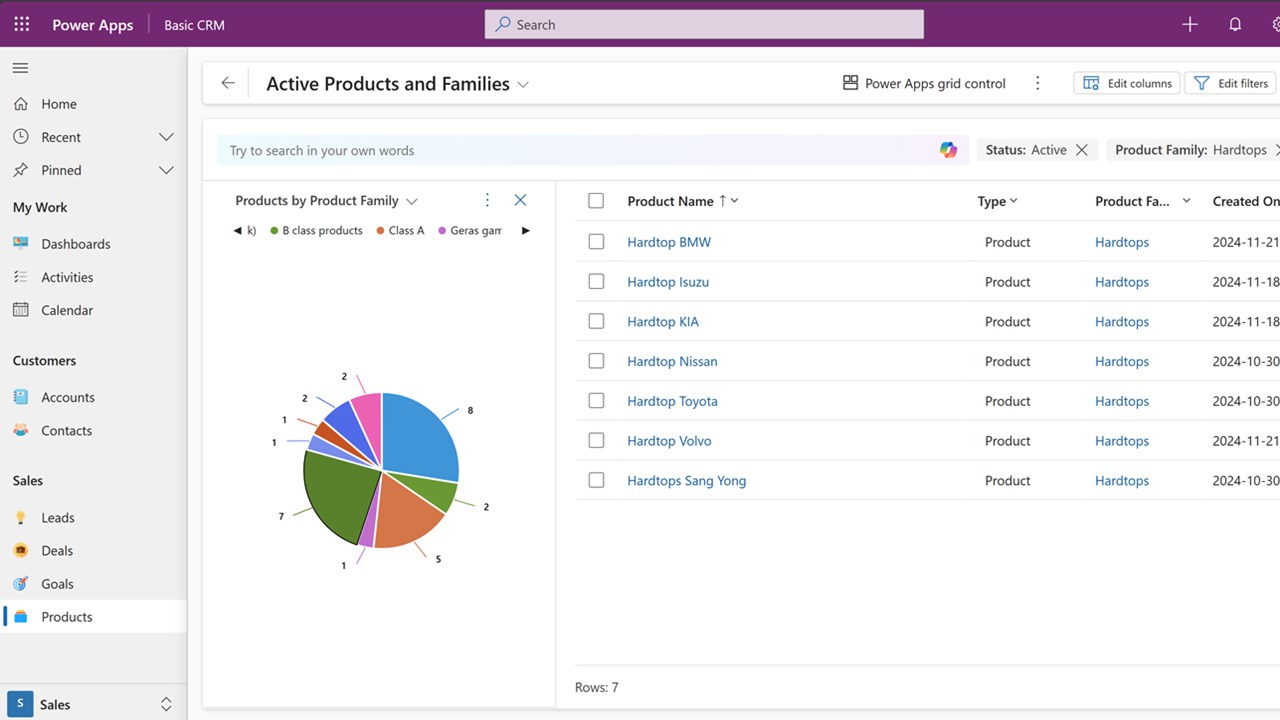The width and height of the screenshot is (1280, 720).
Task: Check the Hardtop Isuzu row checkbox
Action: pos(596,282)
